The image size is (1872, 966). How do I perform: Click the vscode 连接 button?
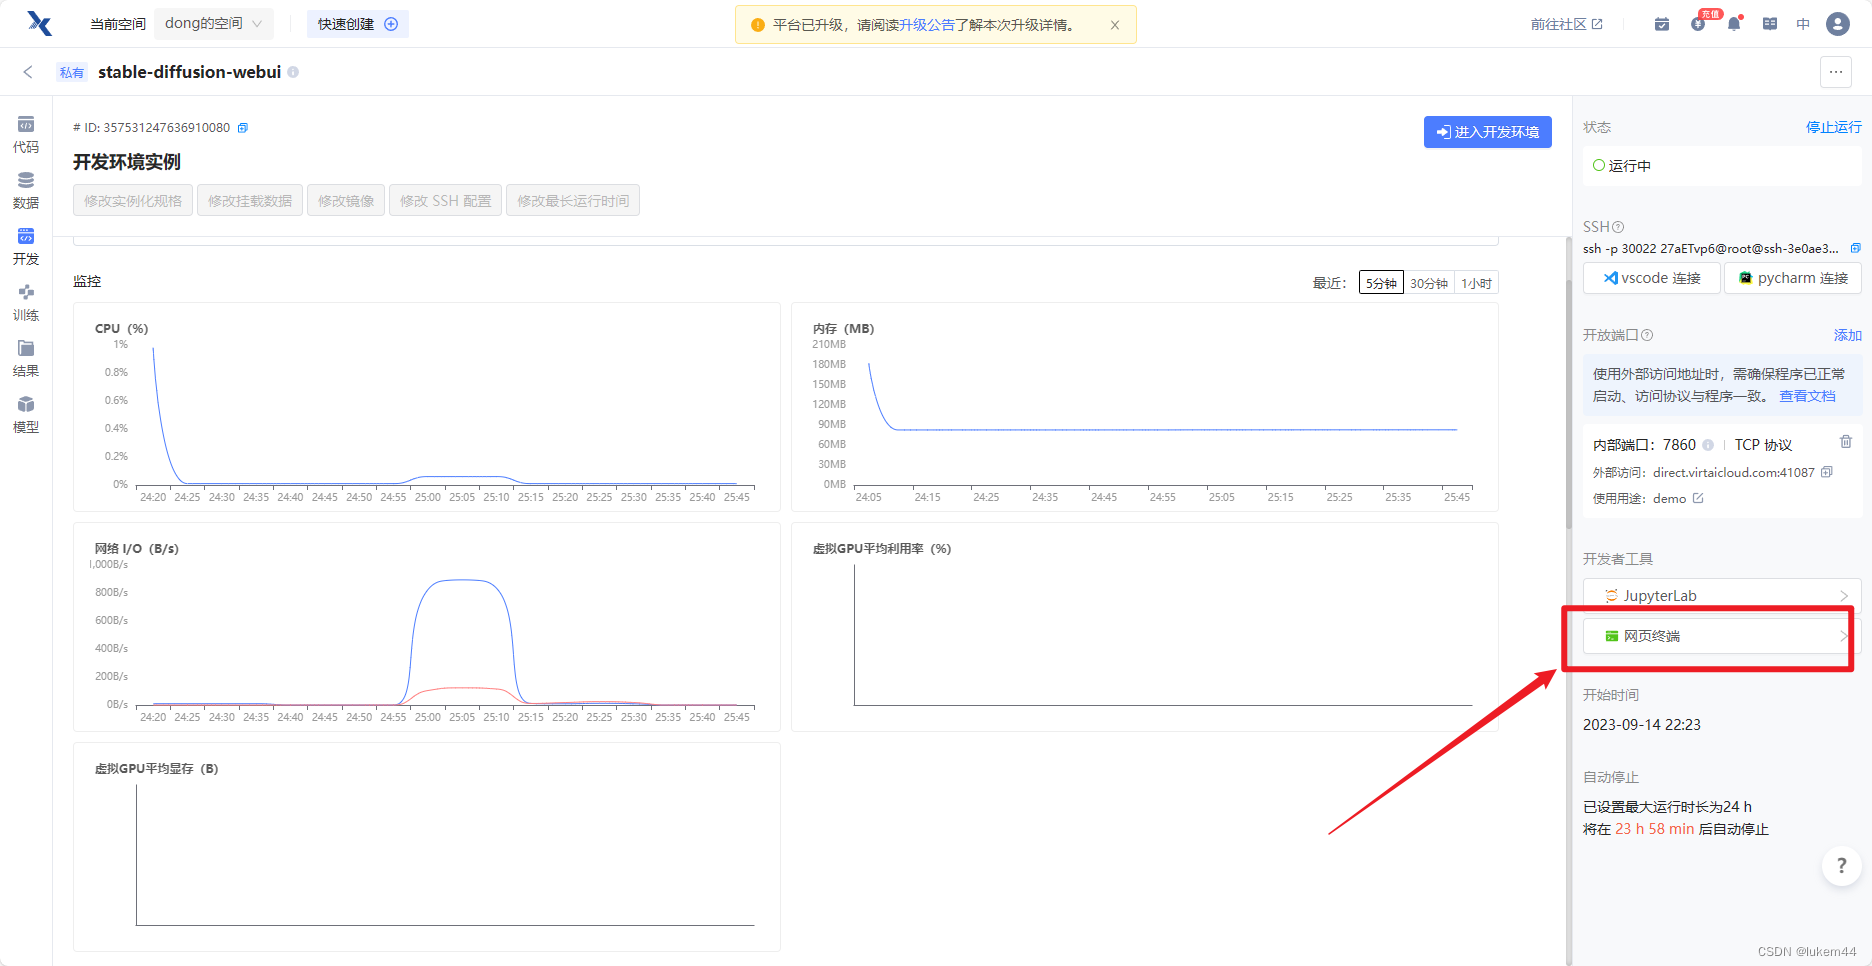[x=1651, y=278]
